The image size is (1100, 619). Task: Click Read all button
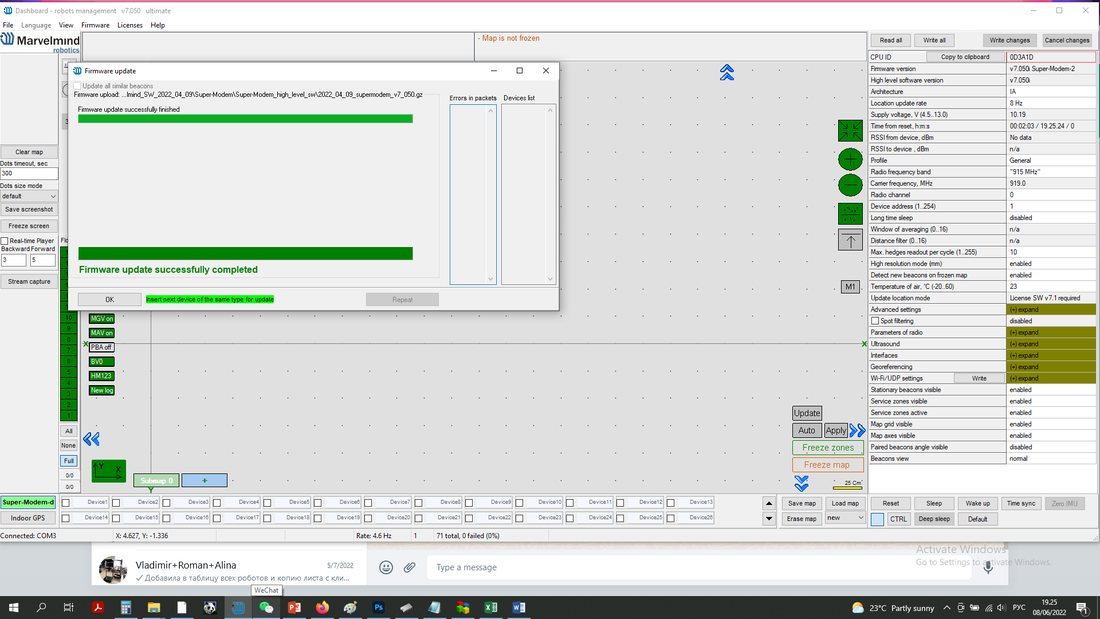[x=891, y=40]
